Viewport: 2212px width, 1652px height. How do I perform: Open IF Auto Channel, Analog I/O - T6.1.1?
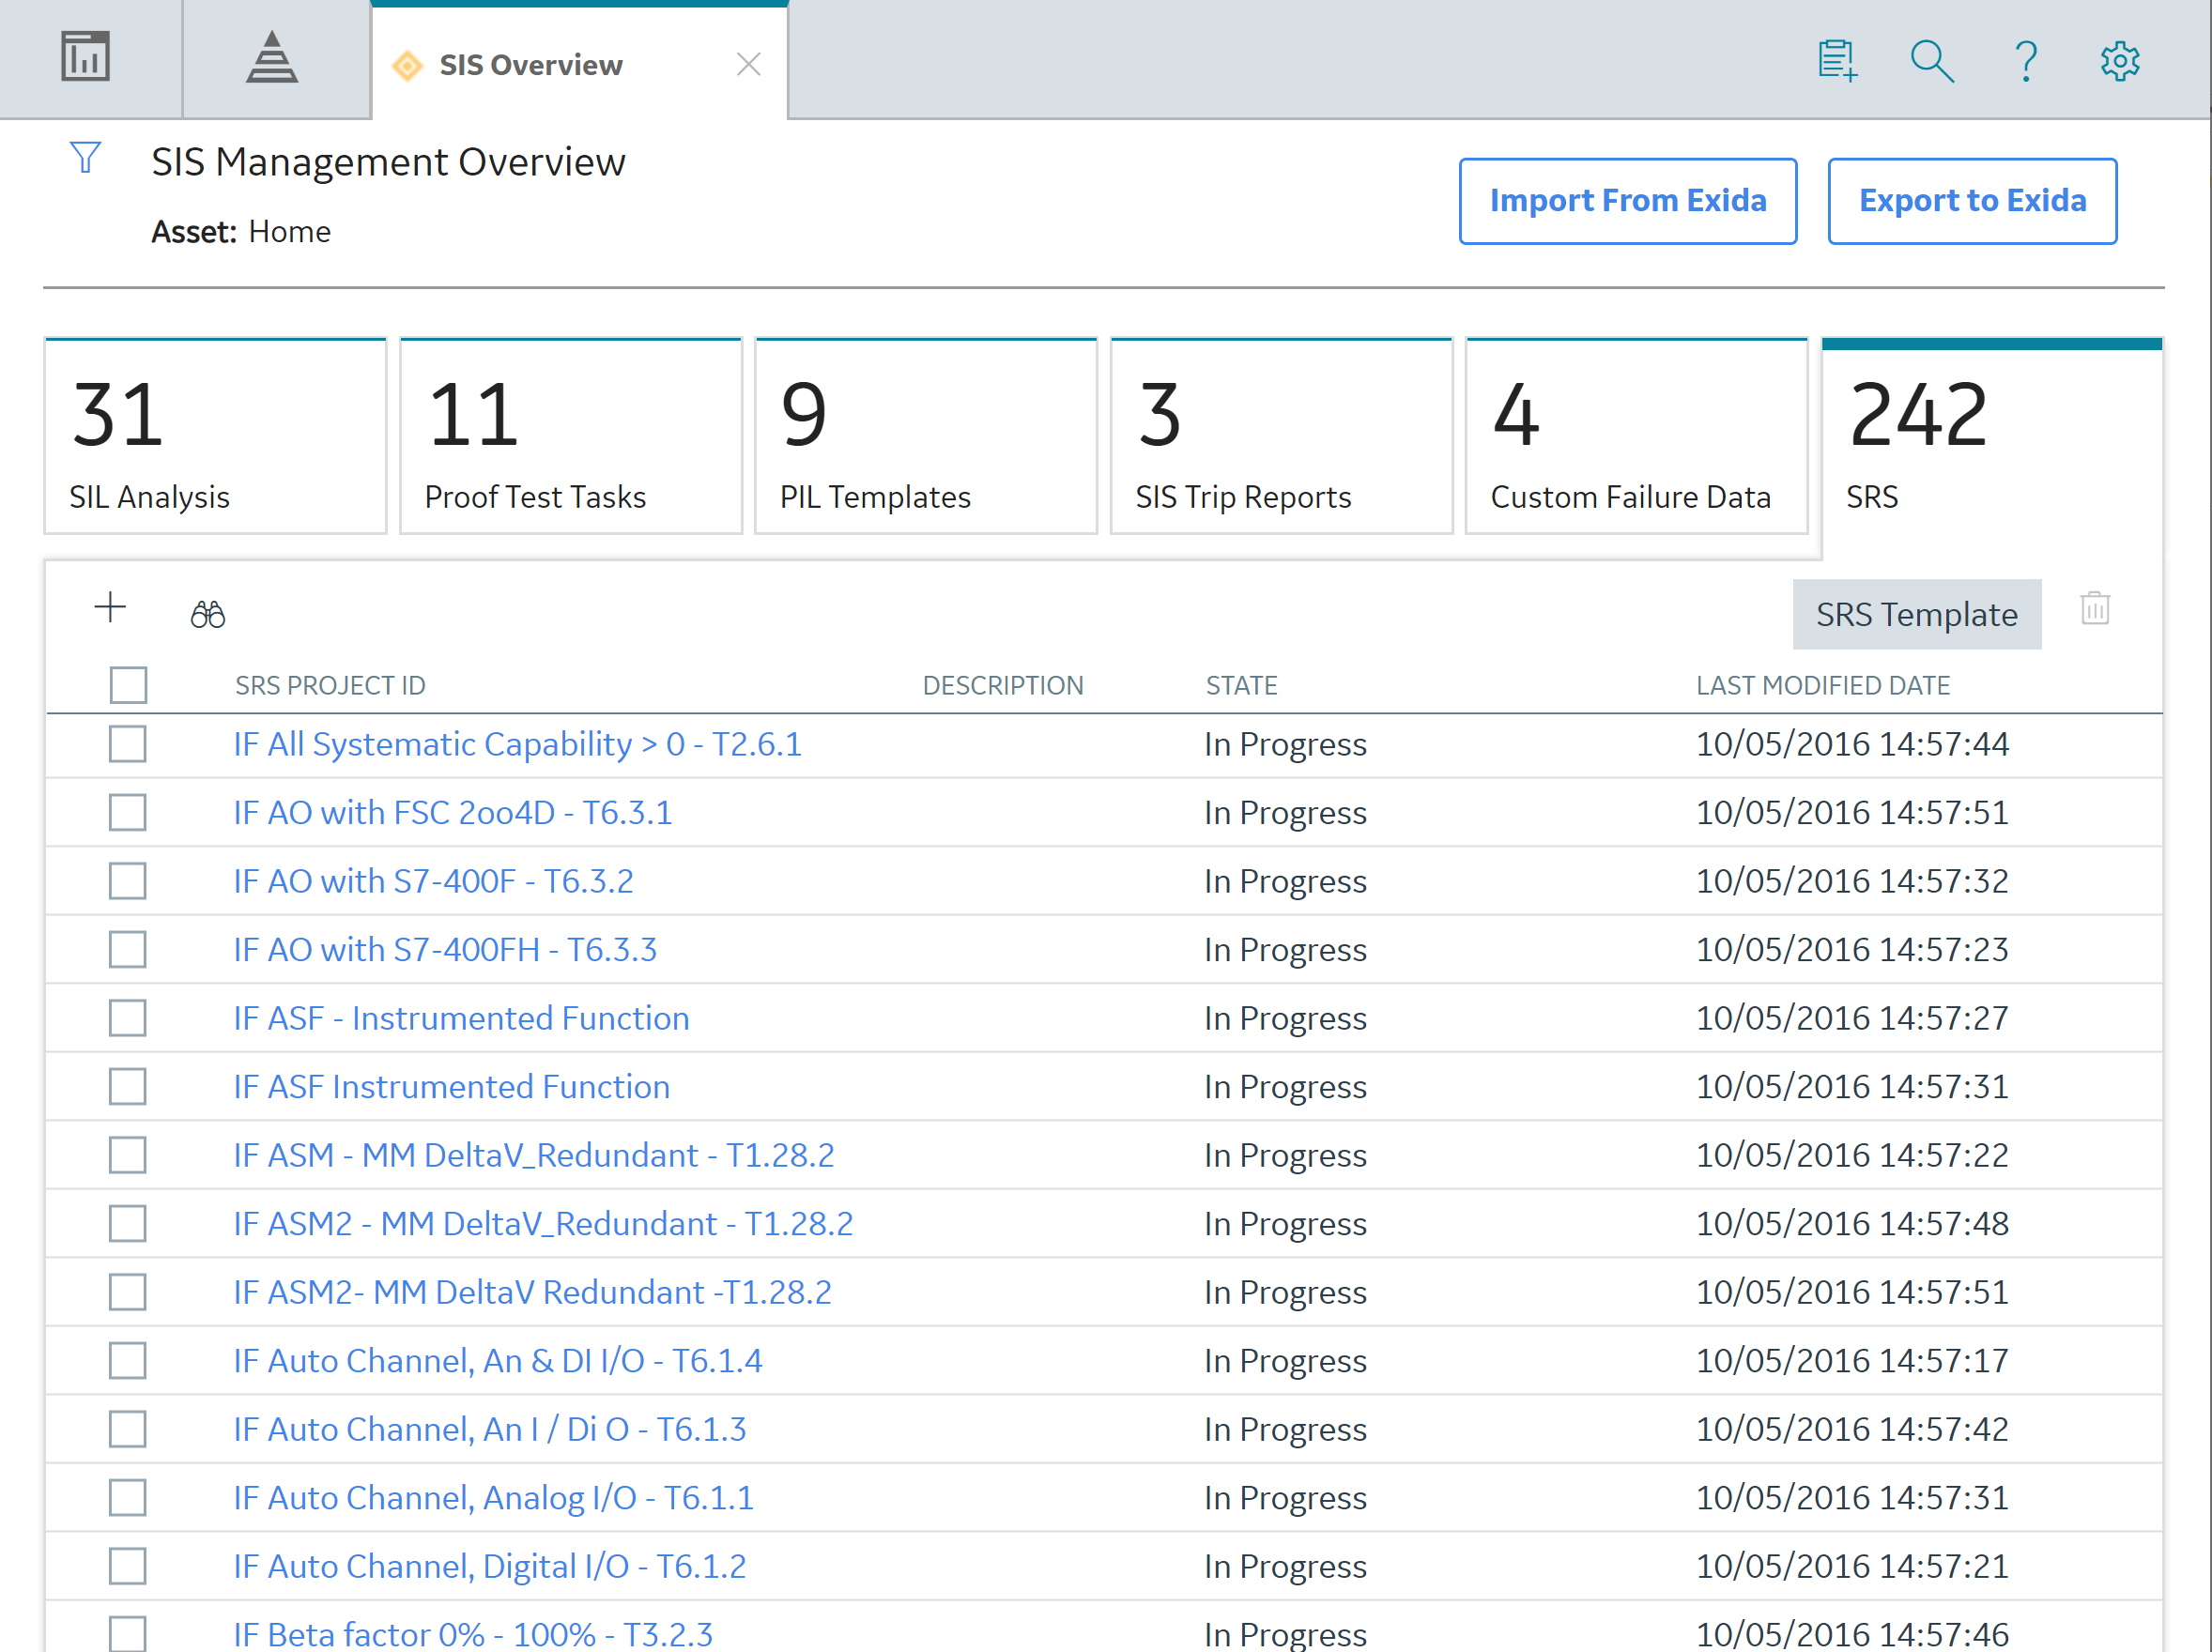tap(494, 1497)
